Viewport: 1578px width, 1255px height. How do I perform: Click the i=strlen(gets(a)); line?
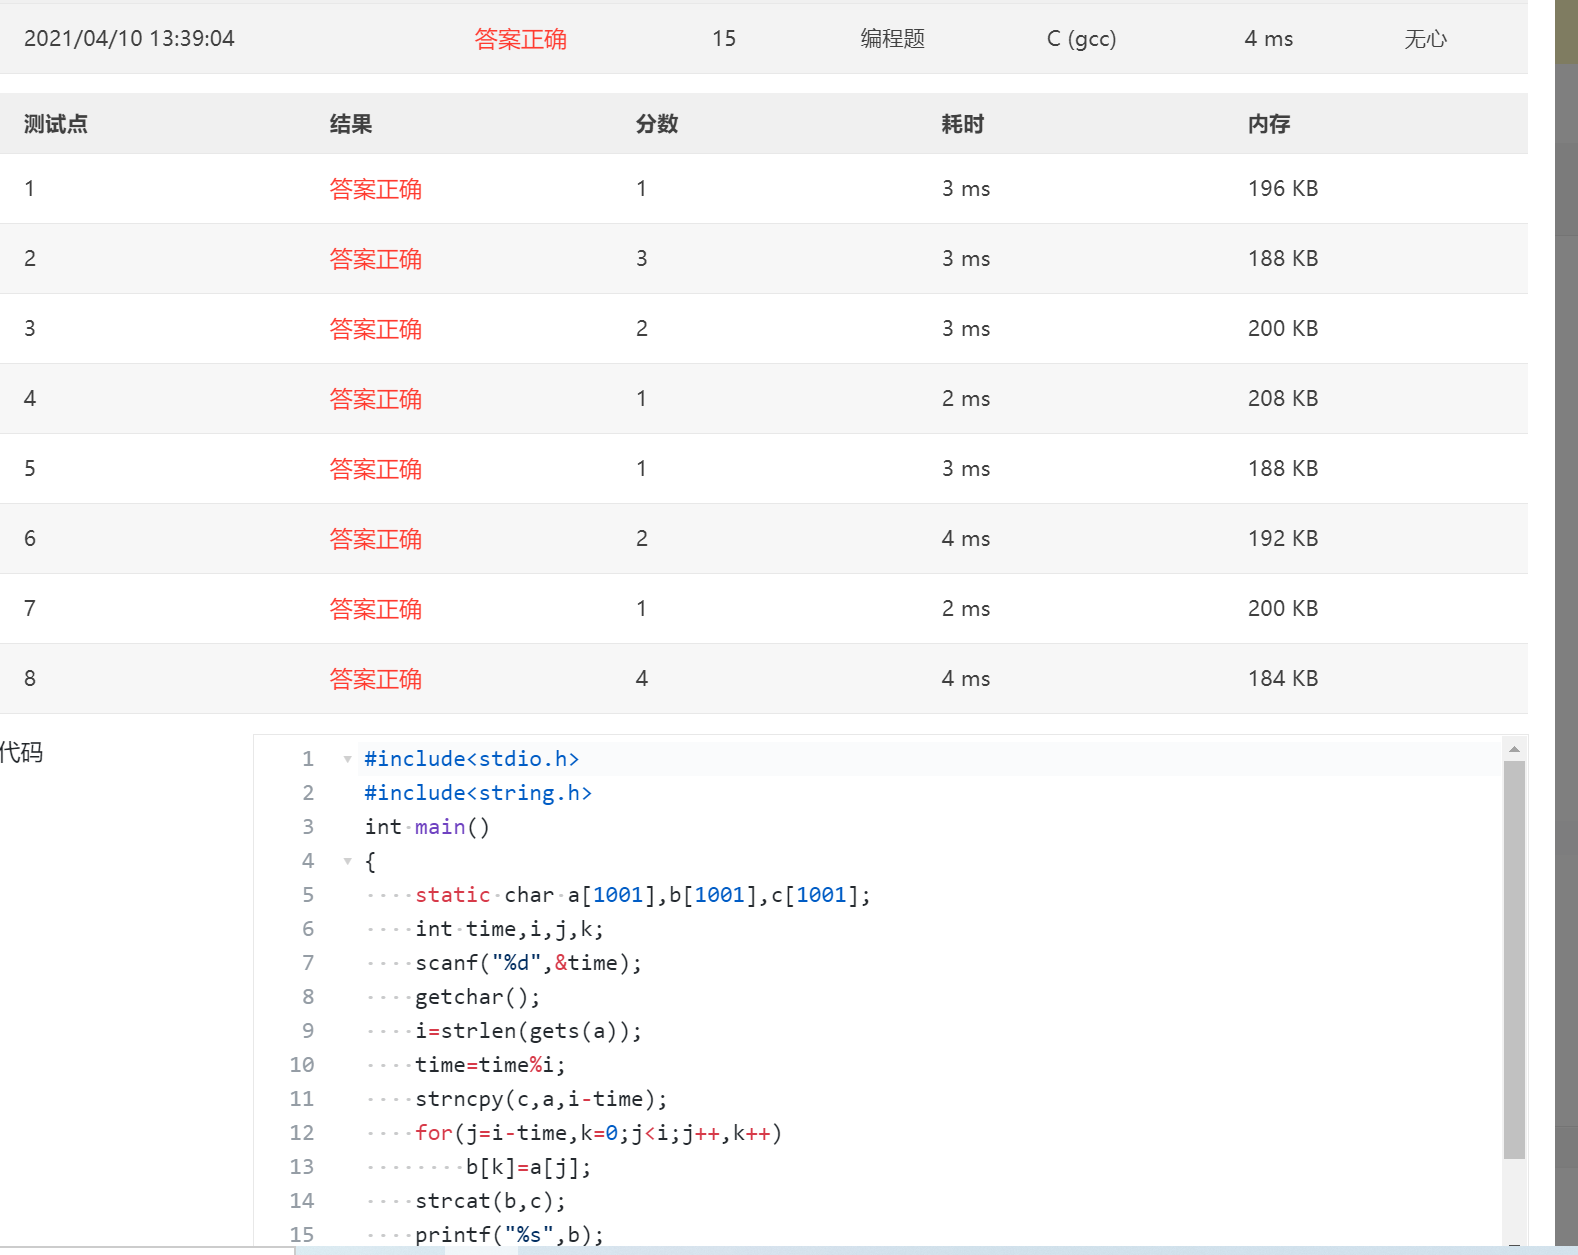pyautogui.click(x=529, y=1031)
